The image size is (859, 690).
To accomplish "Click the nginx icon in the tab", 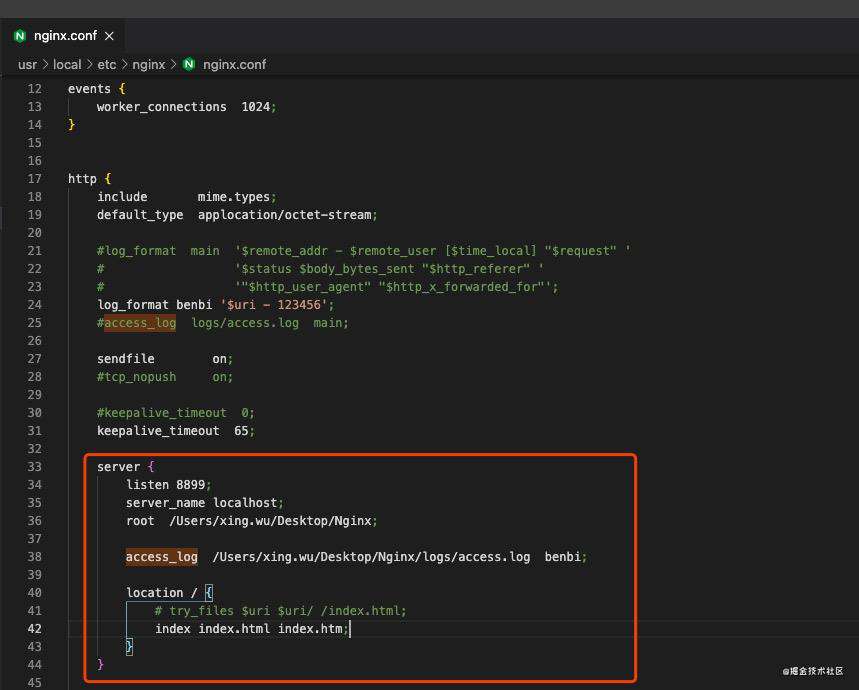I will tap(20, 36).
